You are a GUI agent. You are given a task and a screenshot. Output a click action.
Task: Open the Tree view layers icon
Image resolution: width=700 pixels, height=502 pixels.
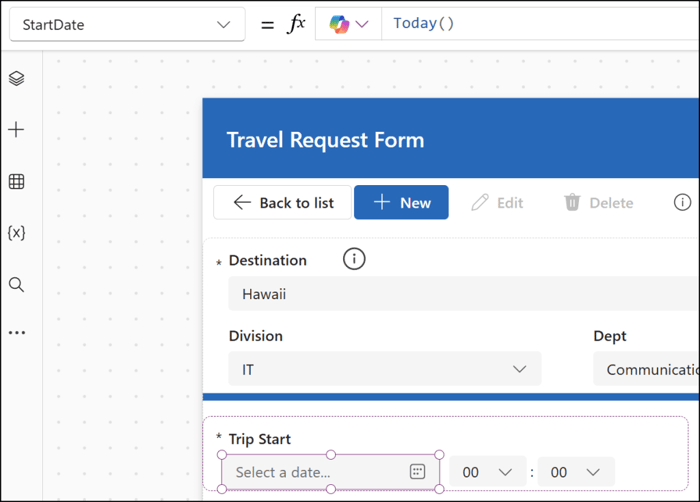(16, 79)
